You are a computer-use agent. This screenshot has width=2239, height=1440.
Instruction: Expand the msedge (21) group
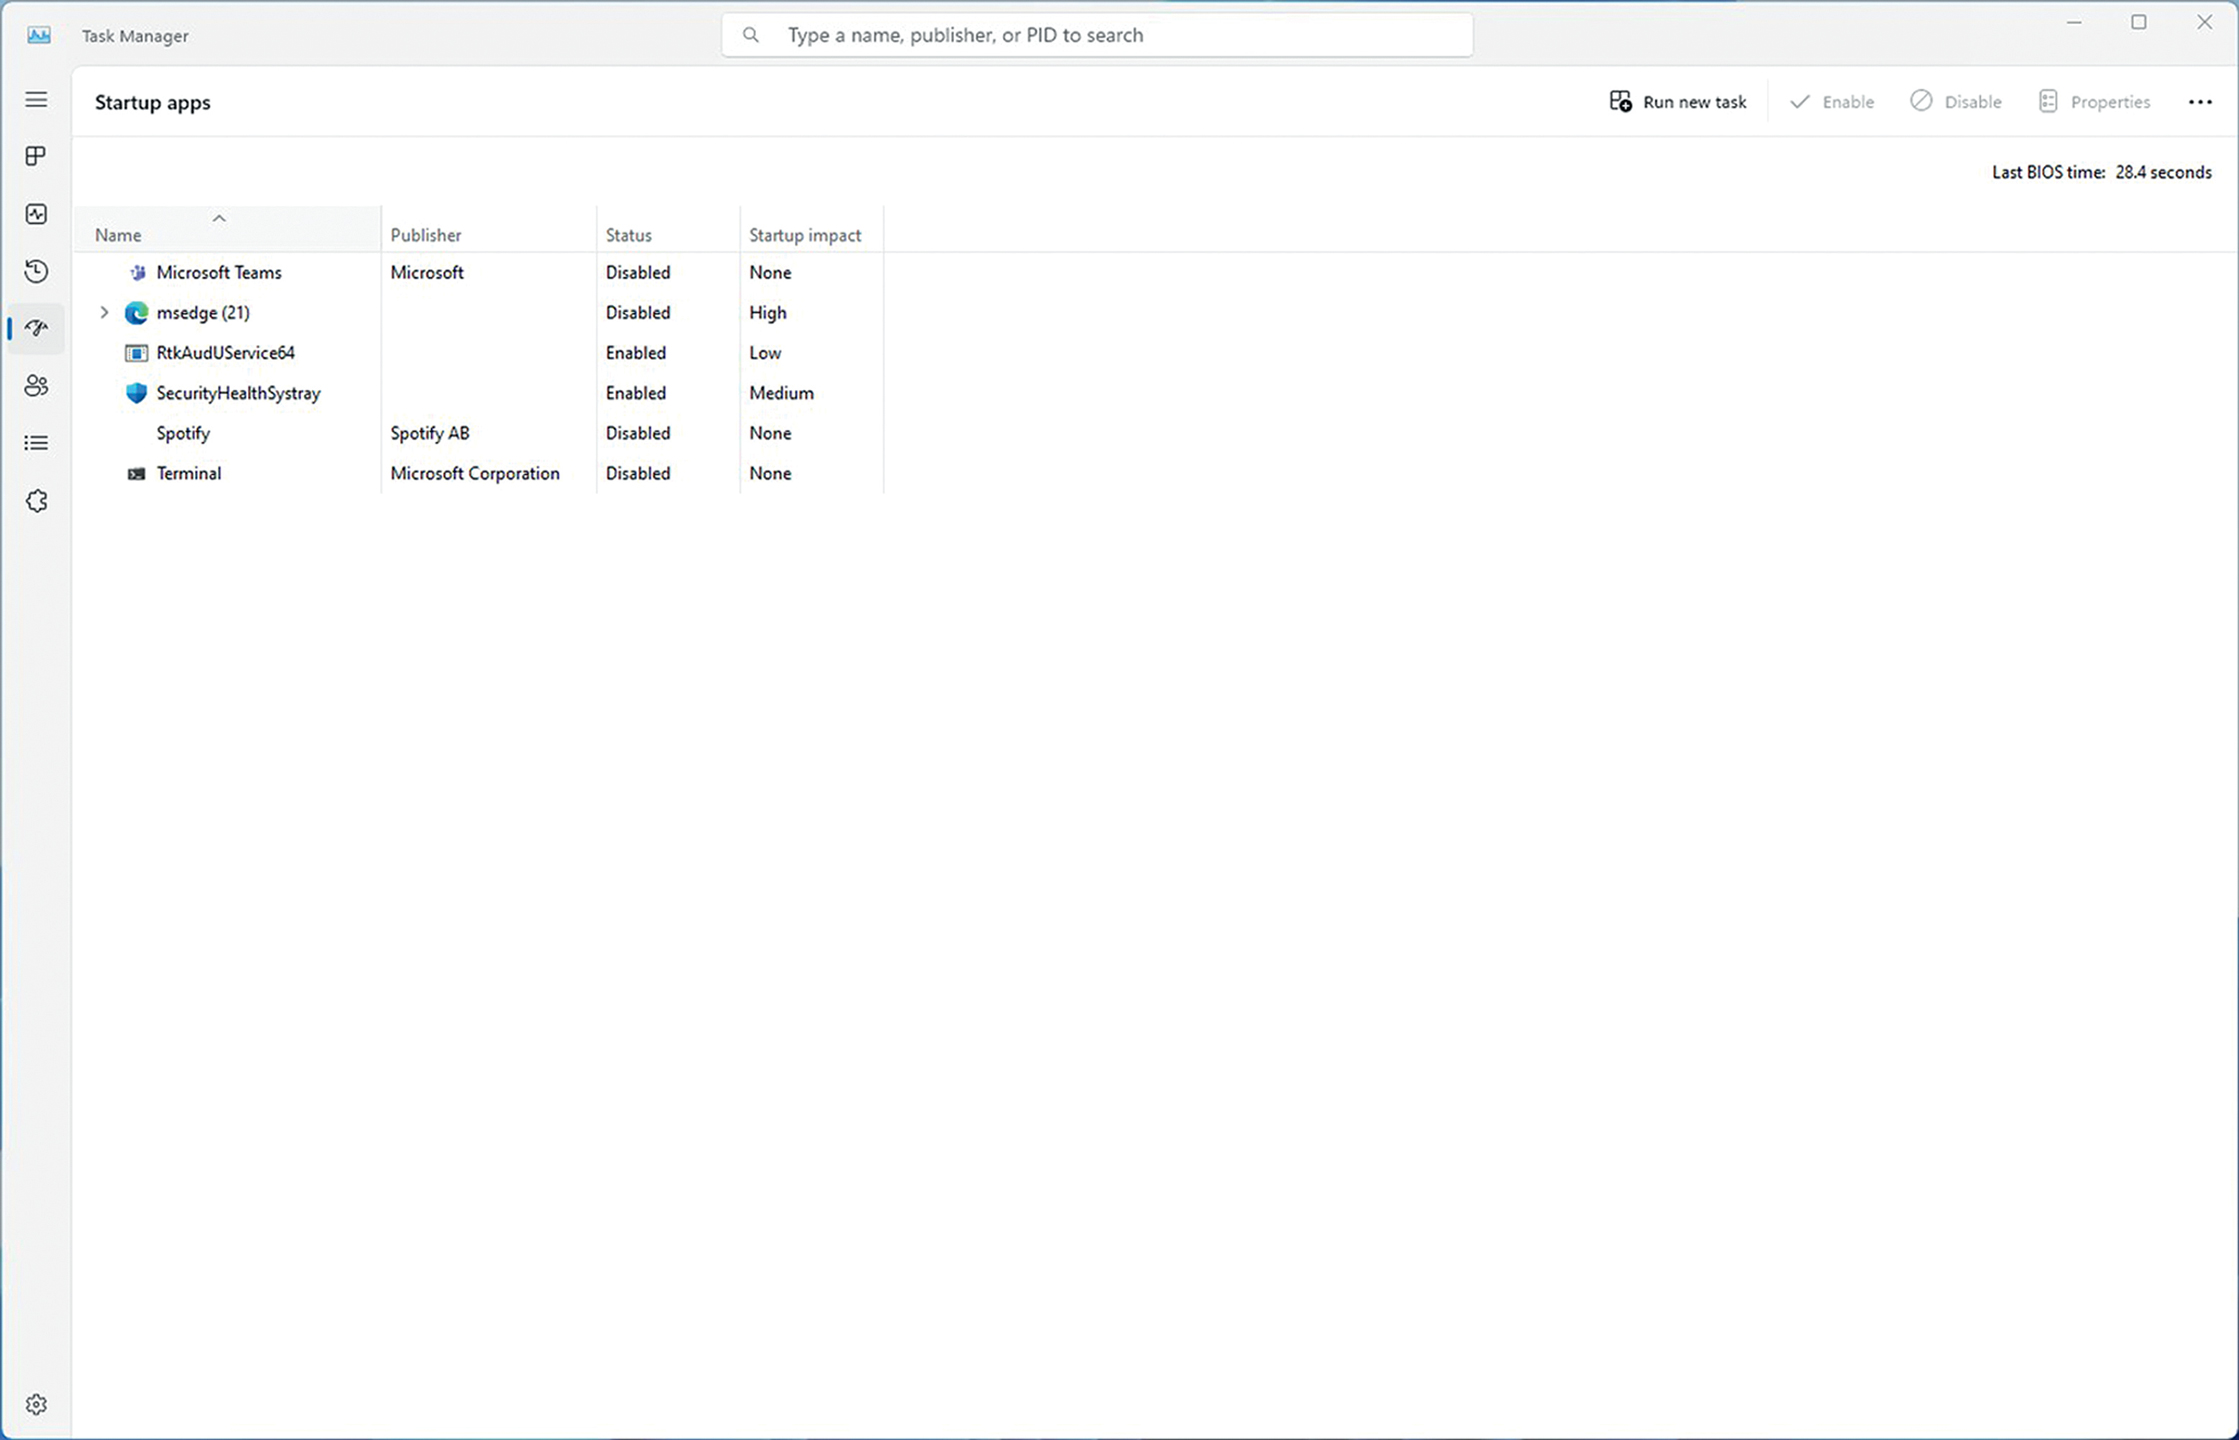tap(104, 312)
